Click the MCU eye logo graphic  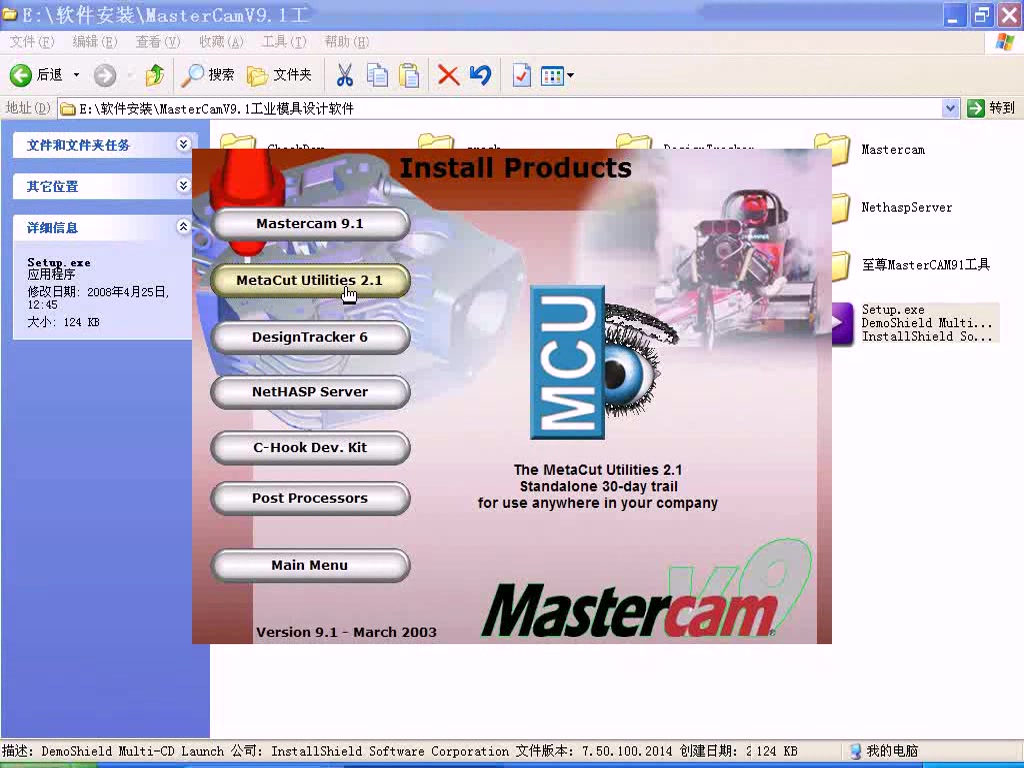point(602,362)
